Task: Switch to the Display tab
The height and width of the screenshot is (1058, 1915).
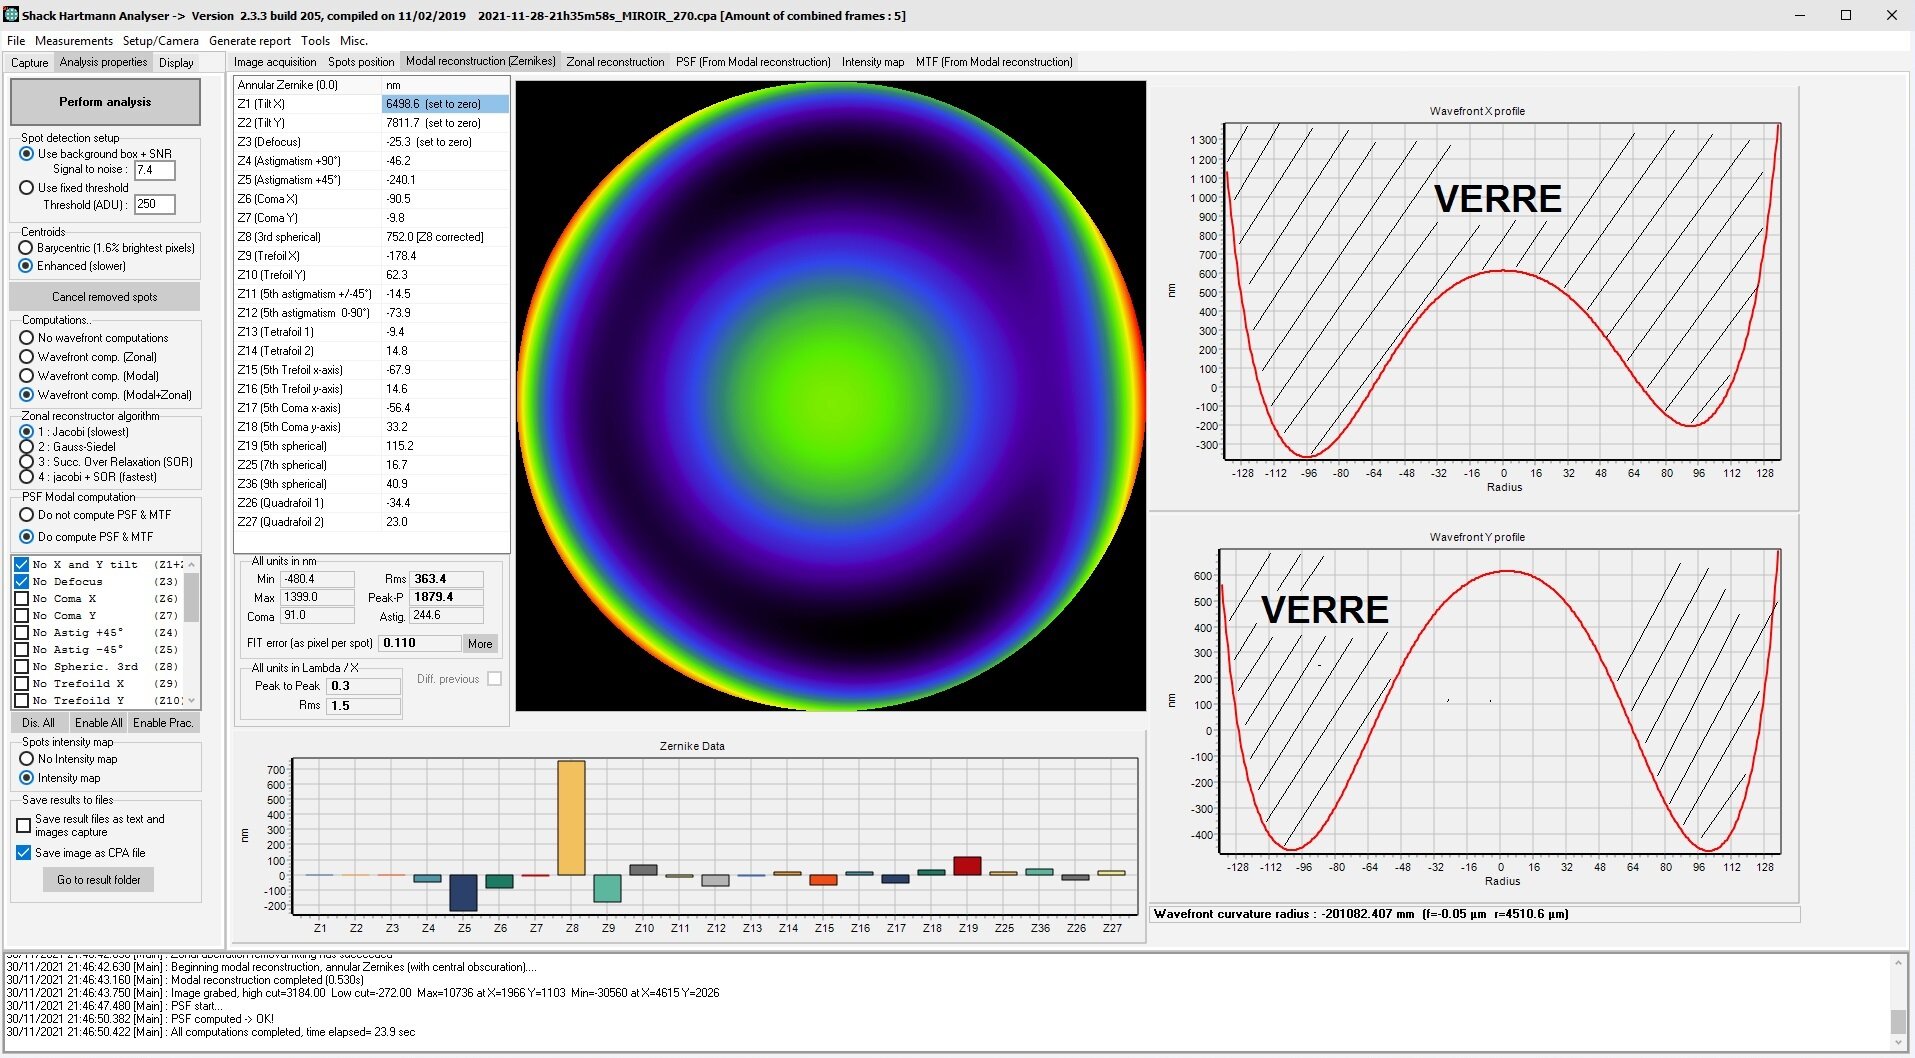Action: click(x=176, y=62)
